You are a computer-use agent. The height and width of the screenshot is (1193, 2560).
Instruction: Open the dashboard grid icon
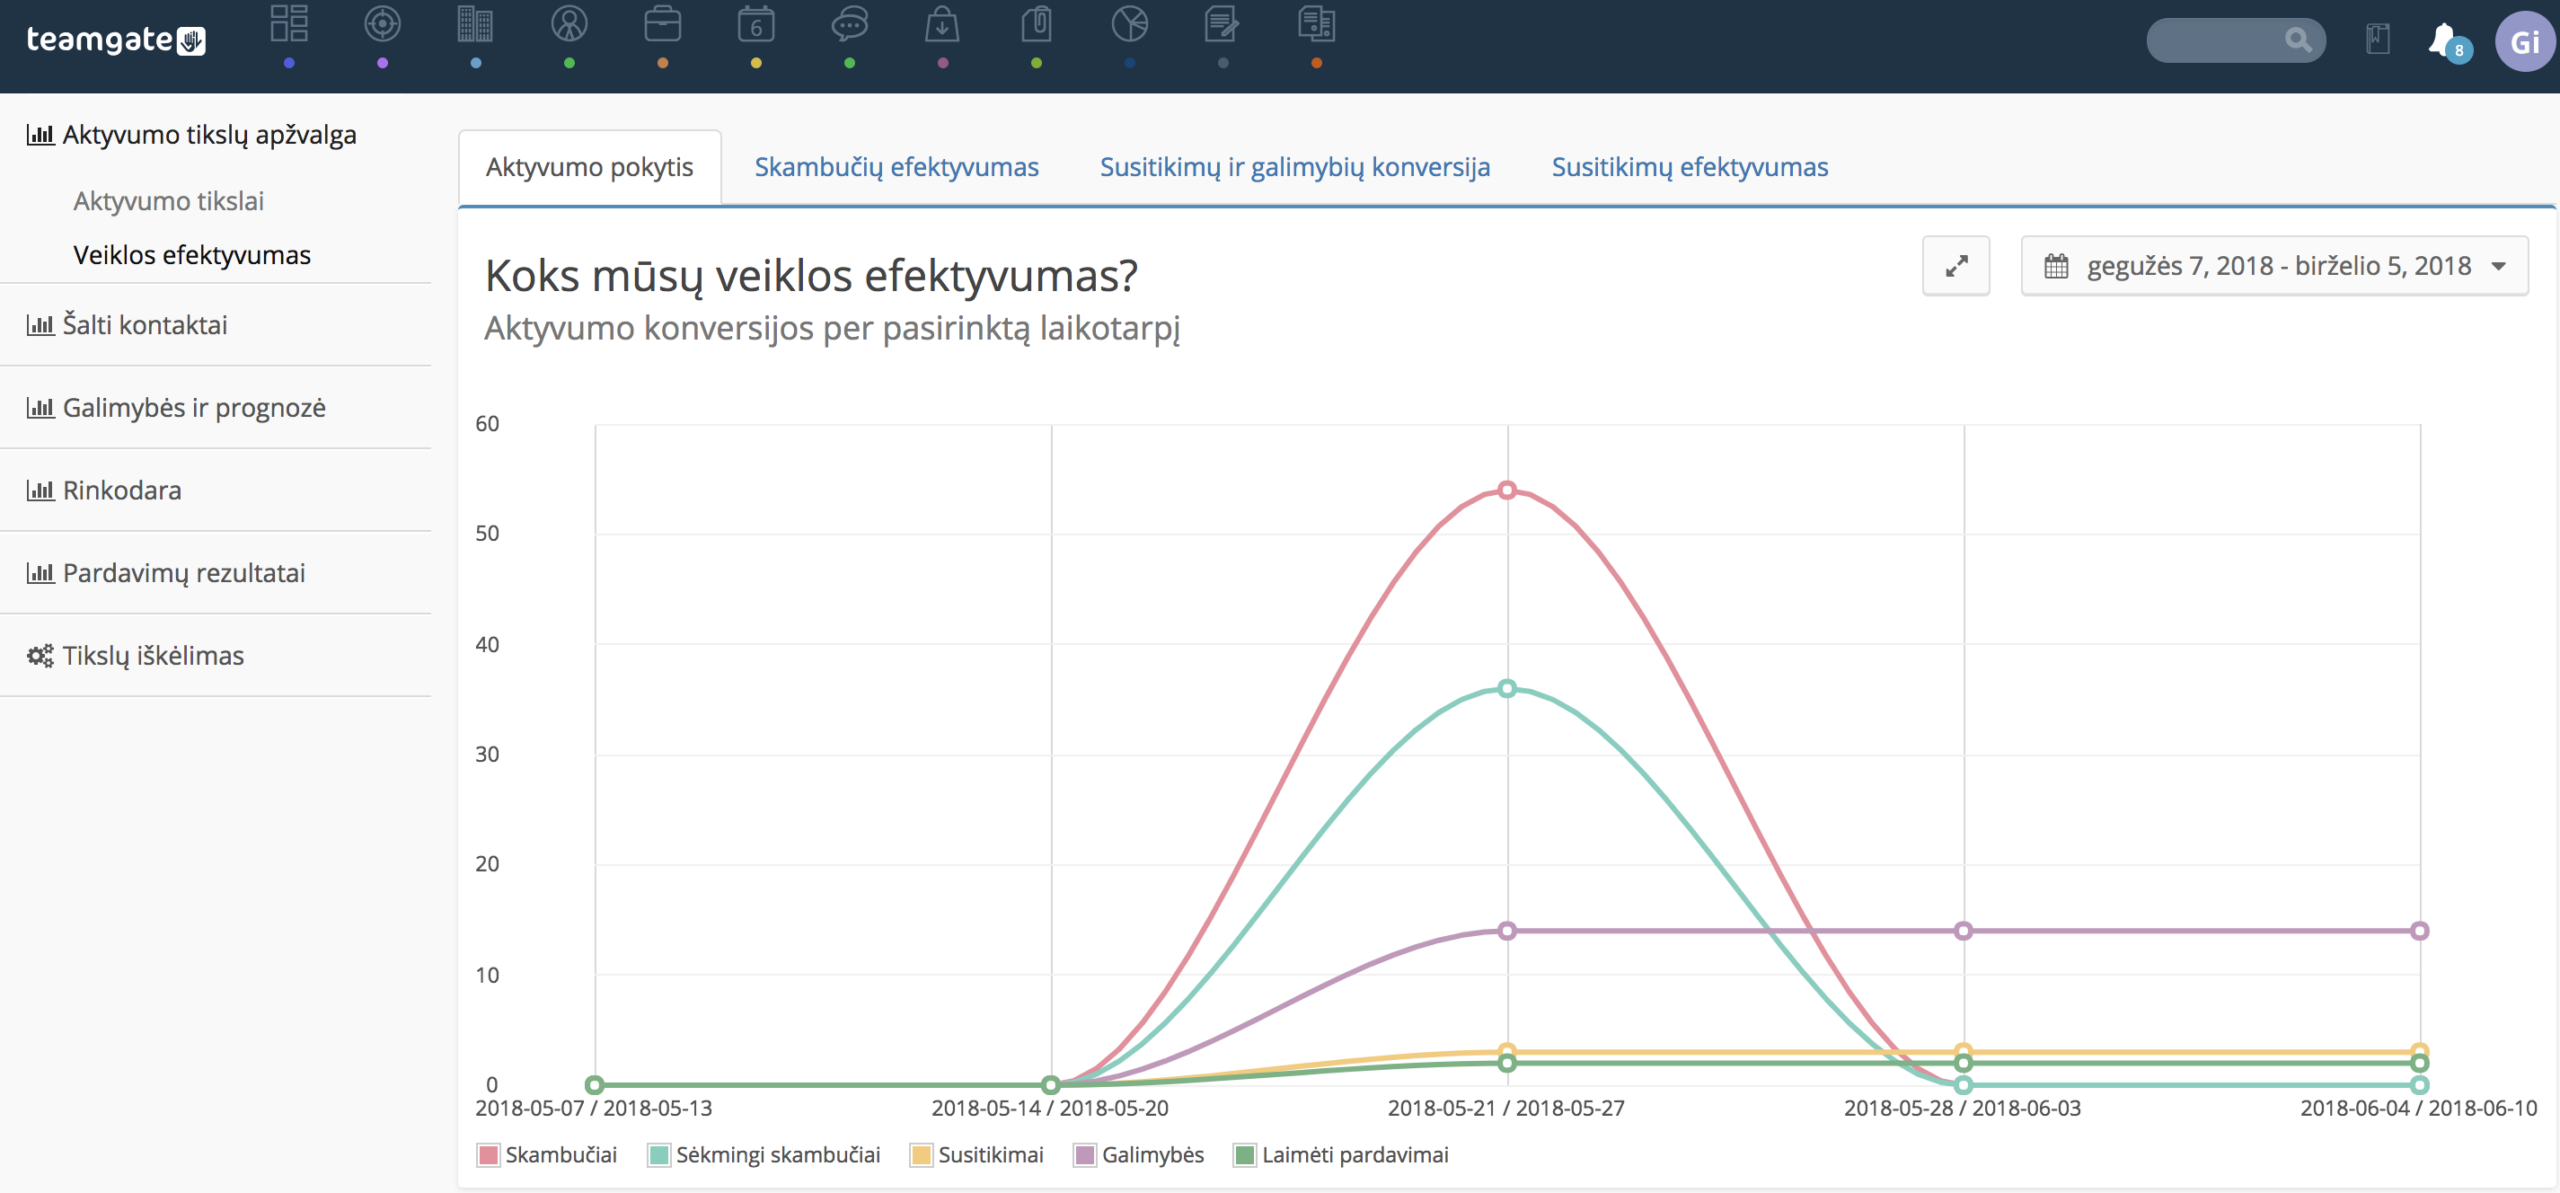click(x=289, y=24)
